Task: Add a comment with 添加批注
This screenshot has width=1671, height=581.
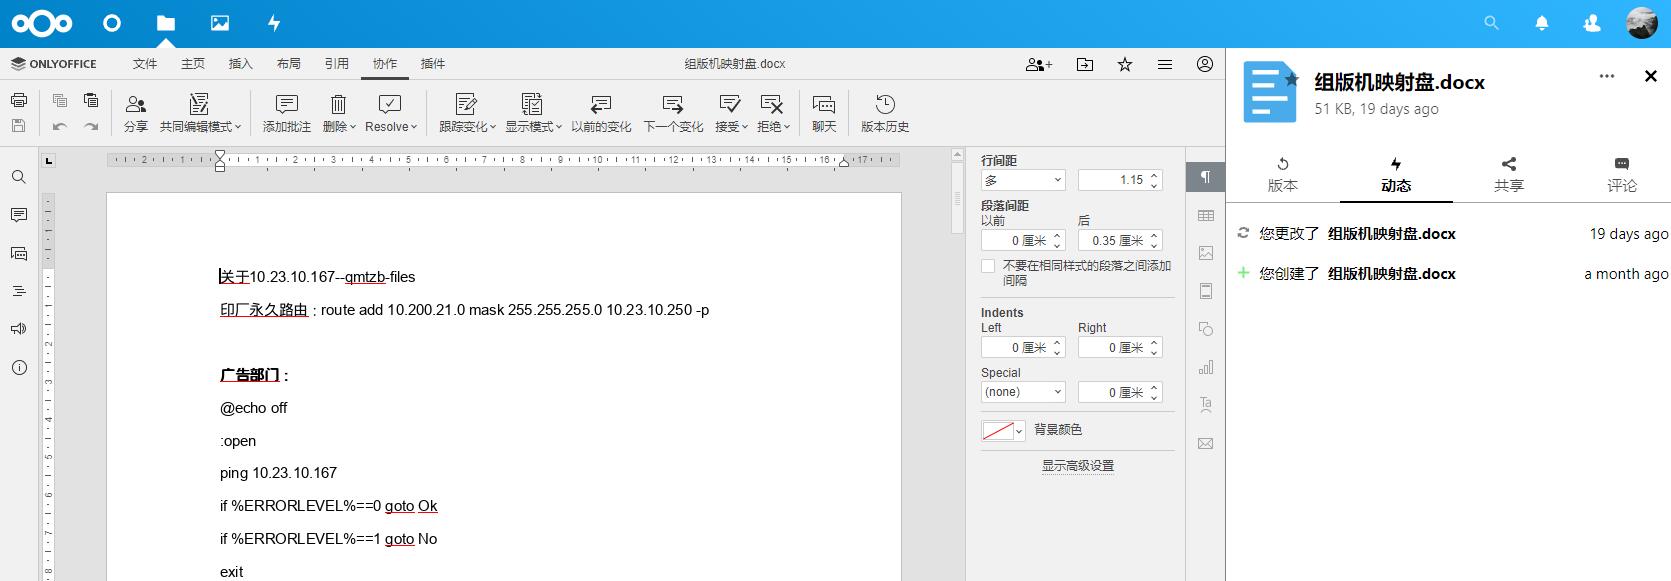Action: (x=287, y=113)
